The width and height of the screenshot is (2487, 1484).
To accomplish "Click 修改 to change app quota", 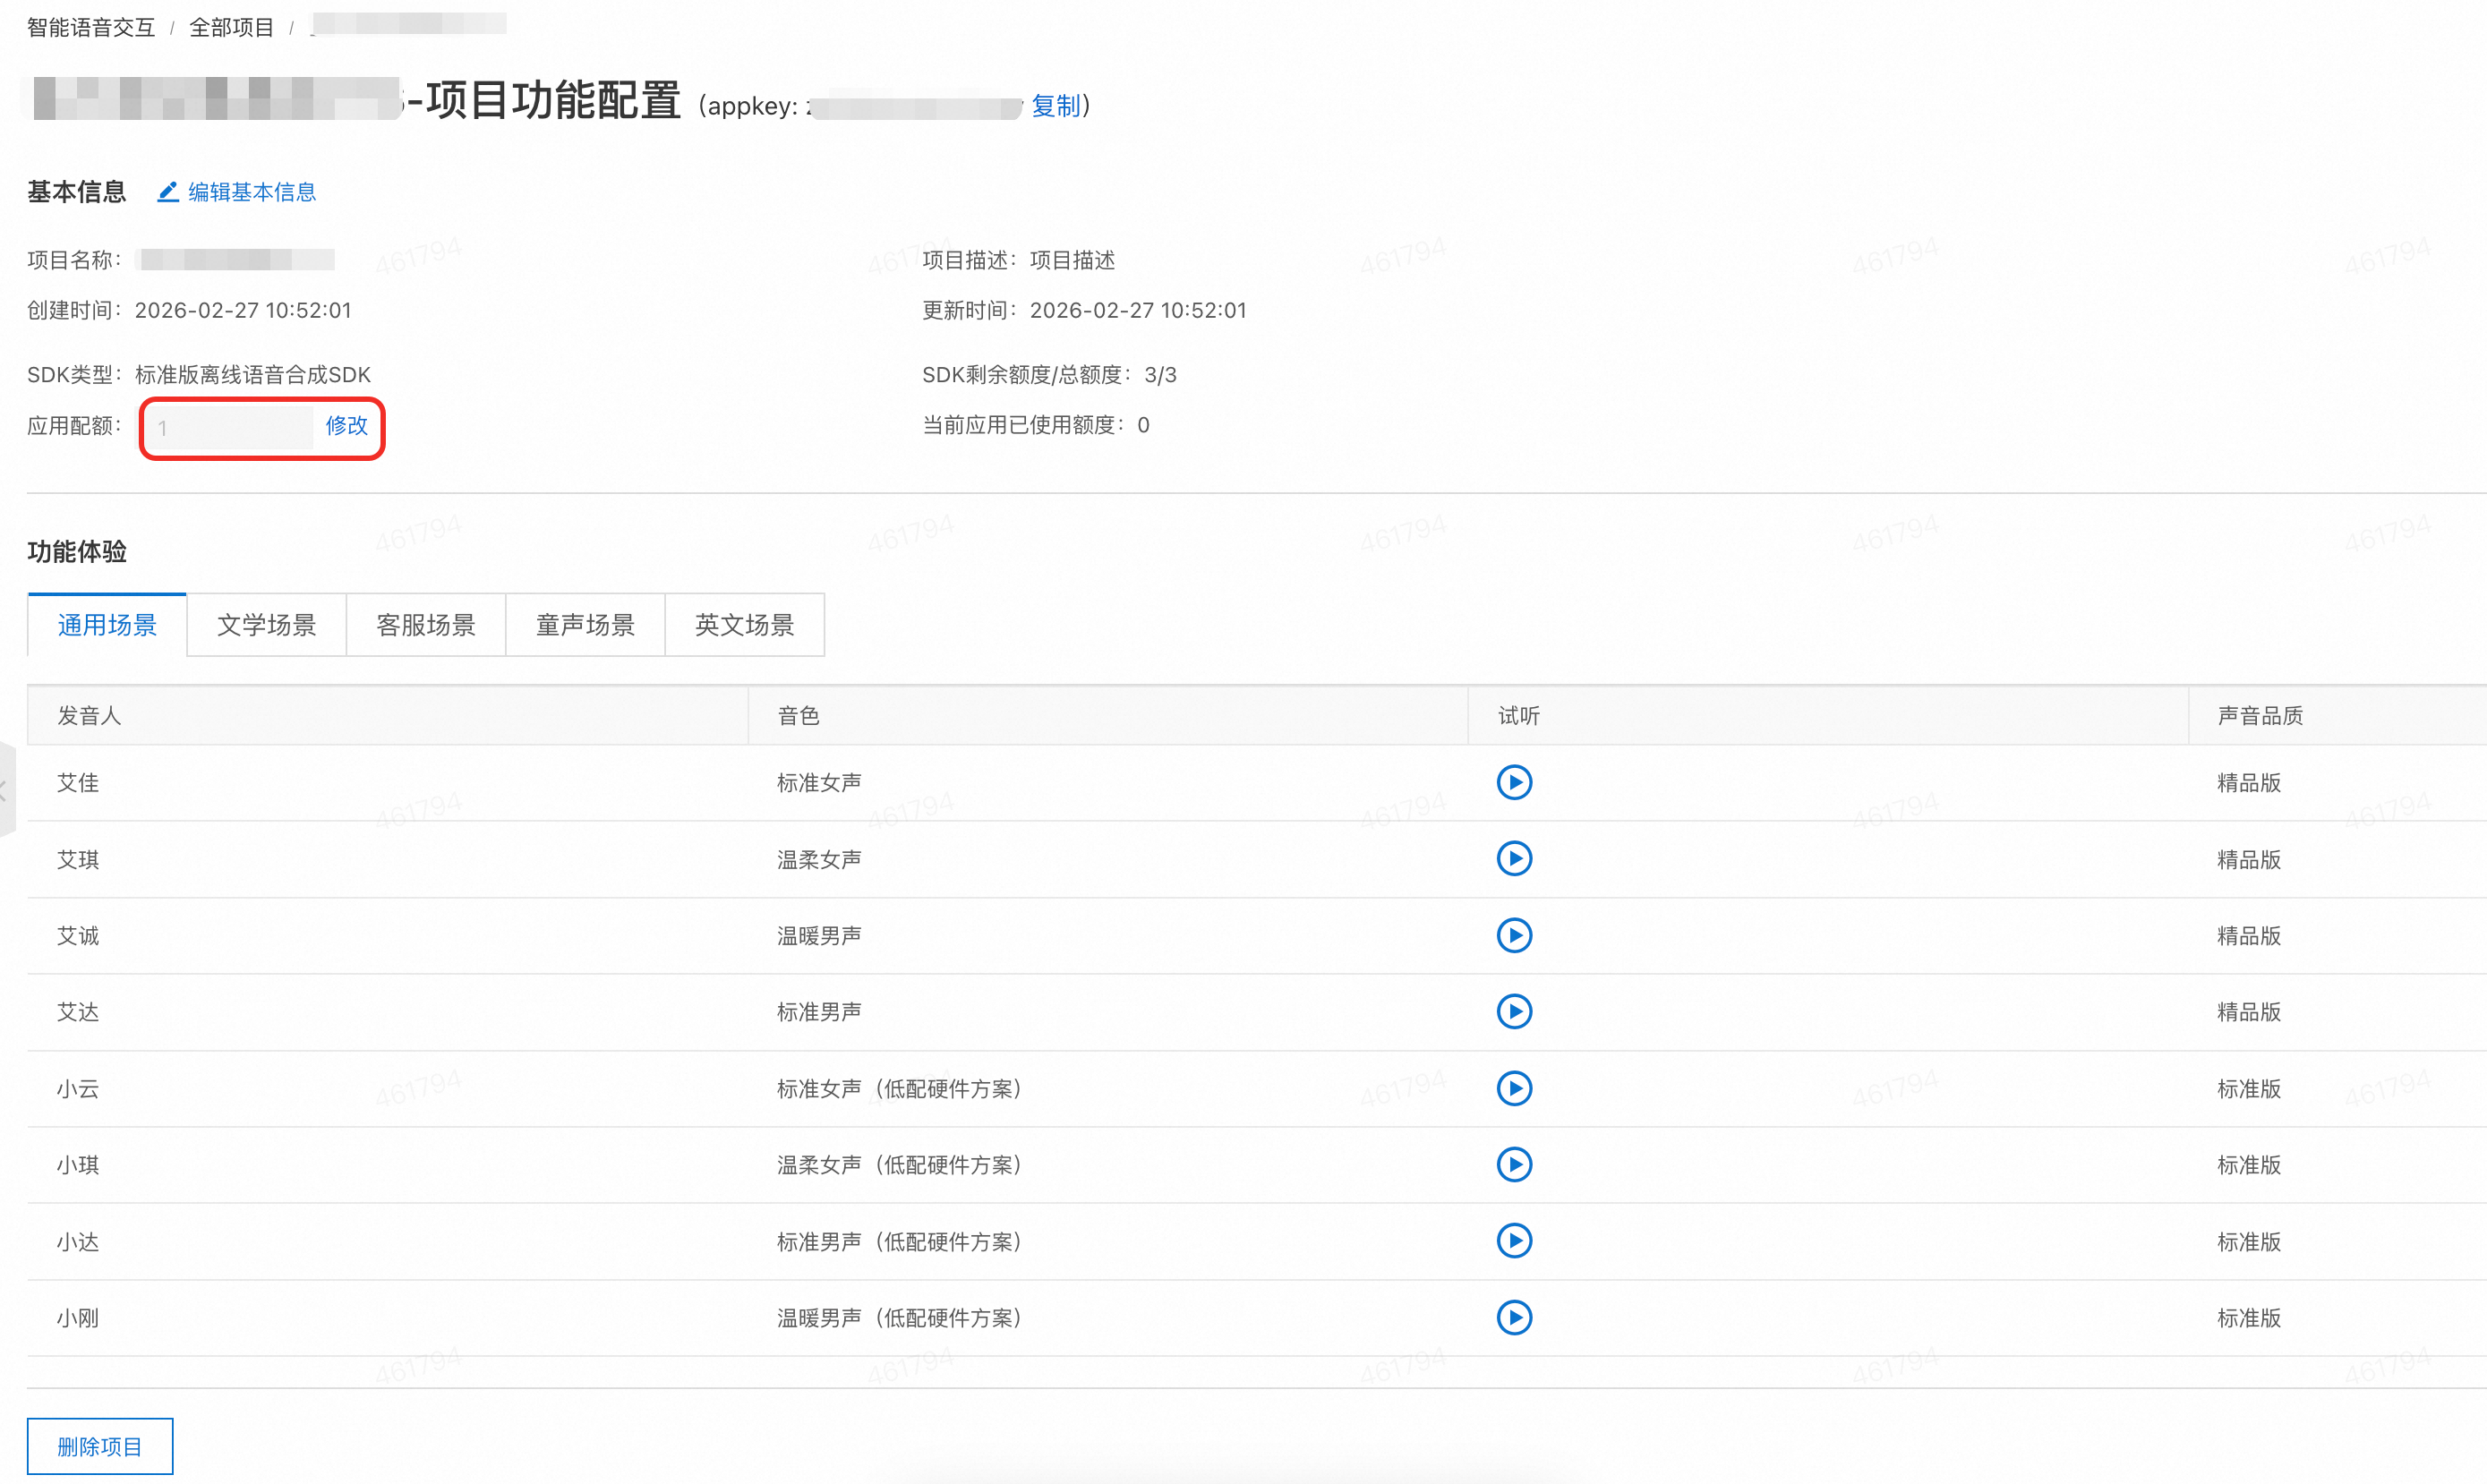I will tap(346, 426).
